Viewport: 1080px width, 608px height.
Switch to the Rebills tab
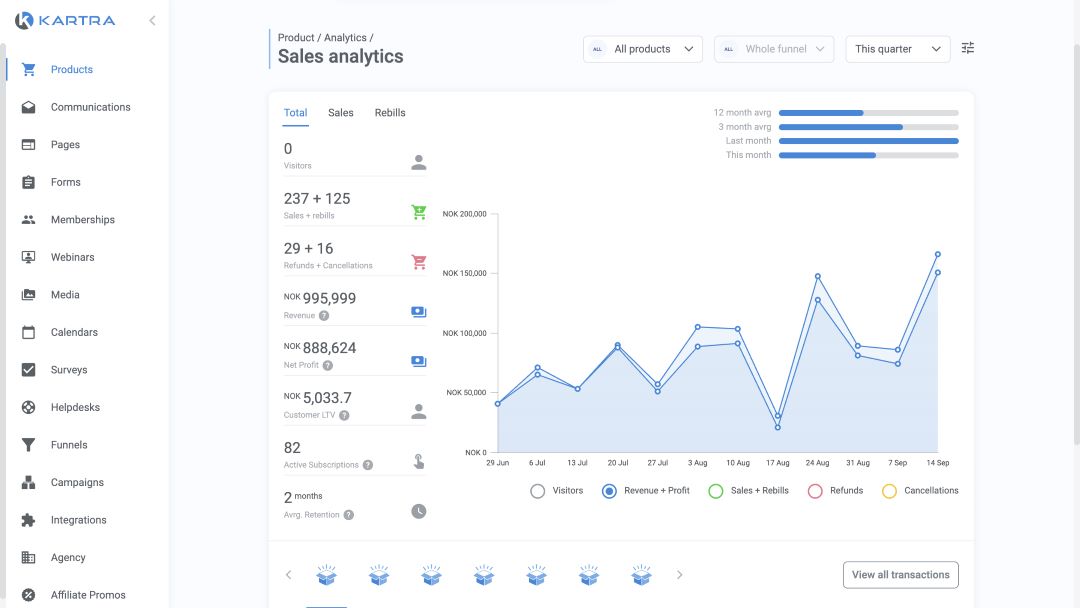tap(390, 113)
